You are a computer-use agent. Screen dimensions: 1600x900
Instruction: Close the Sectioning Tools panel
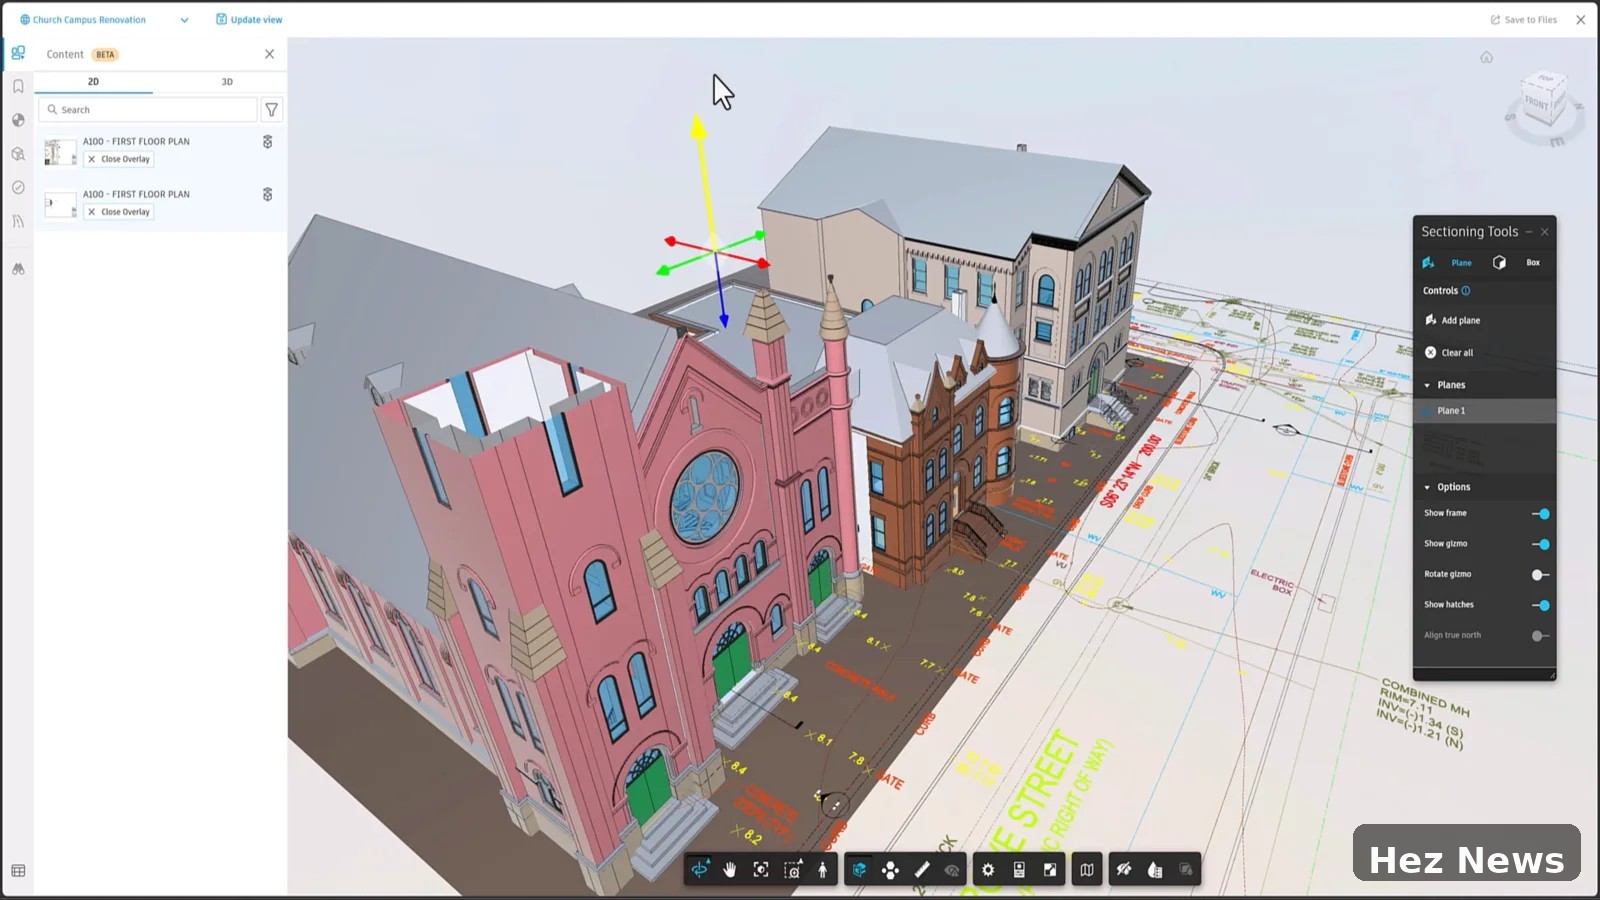click(1545, 232)
